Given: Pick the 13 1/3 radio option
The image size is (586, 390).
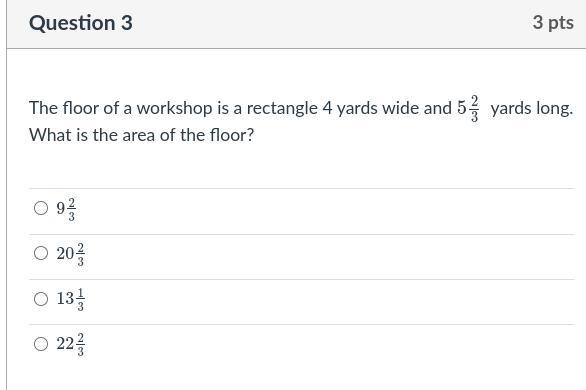Looking at the screenshot, I should pos(41,299).
